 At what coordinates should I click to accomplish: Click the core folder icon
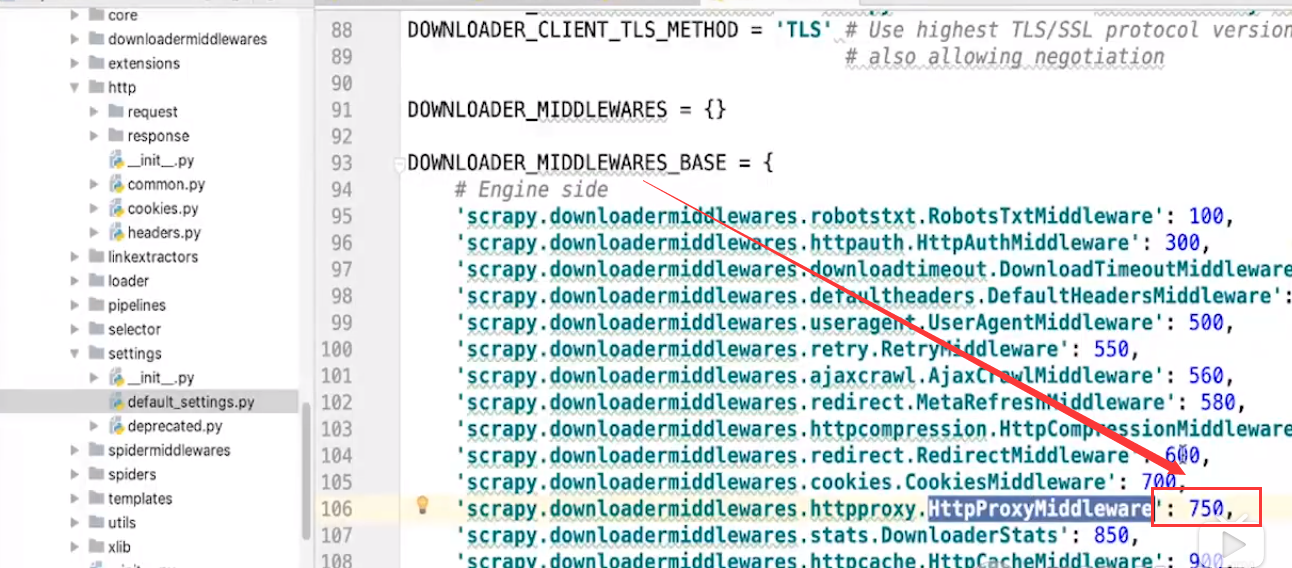click(x=96, y=15)
